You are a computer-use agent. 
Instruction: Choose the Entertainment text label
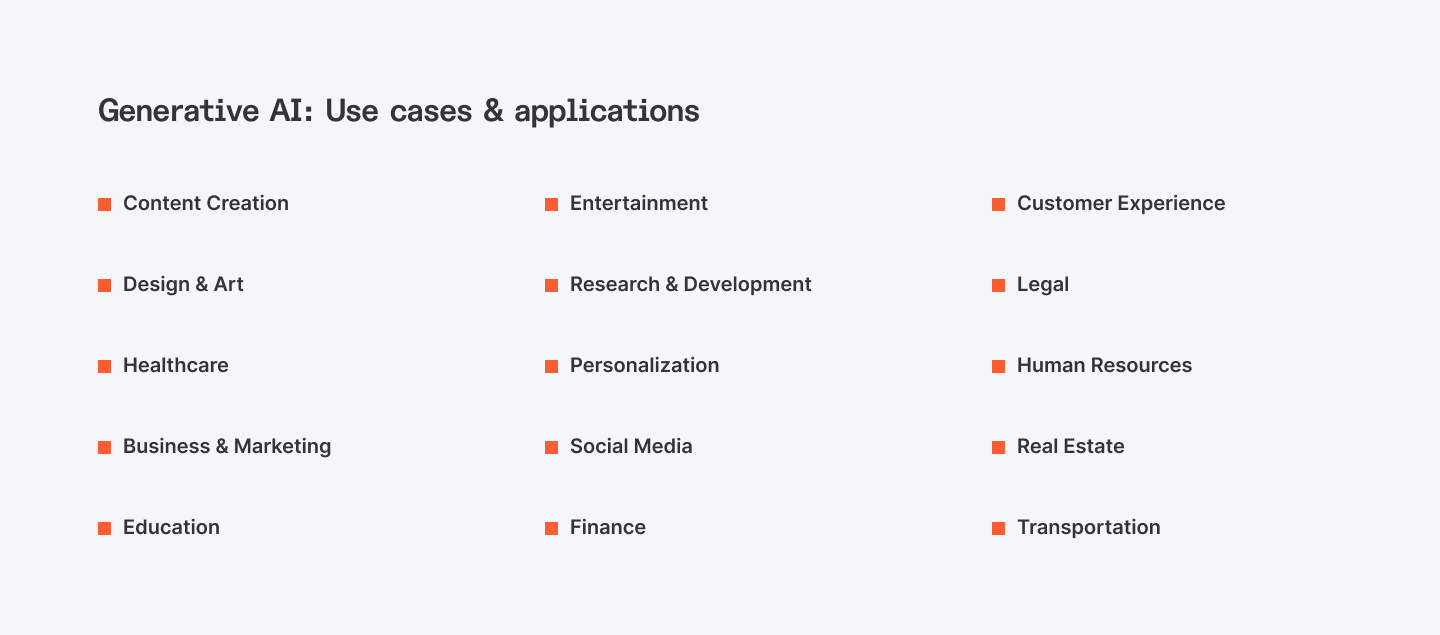(638, 203)
